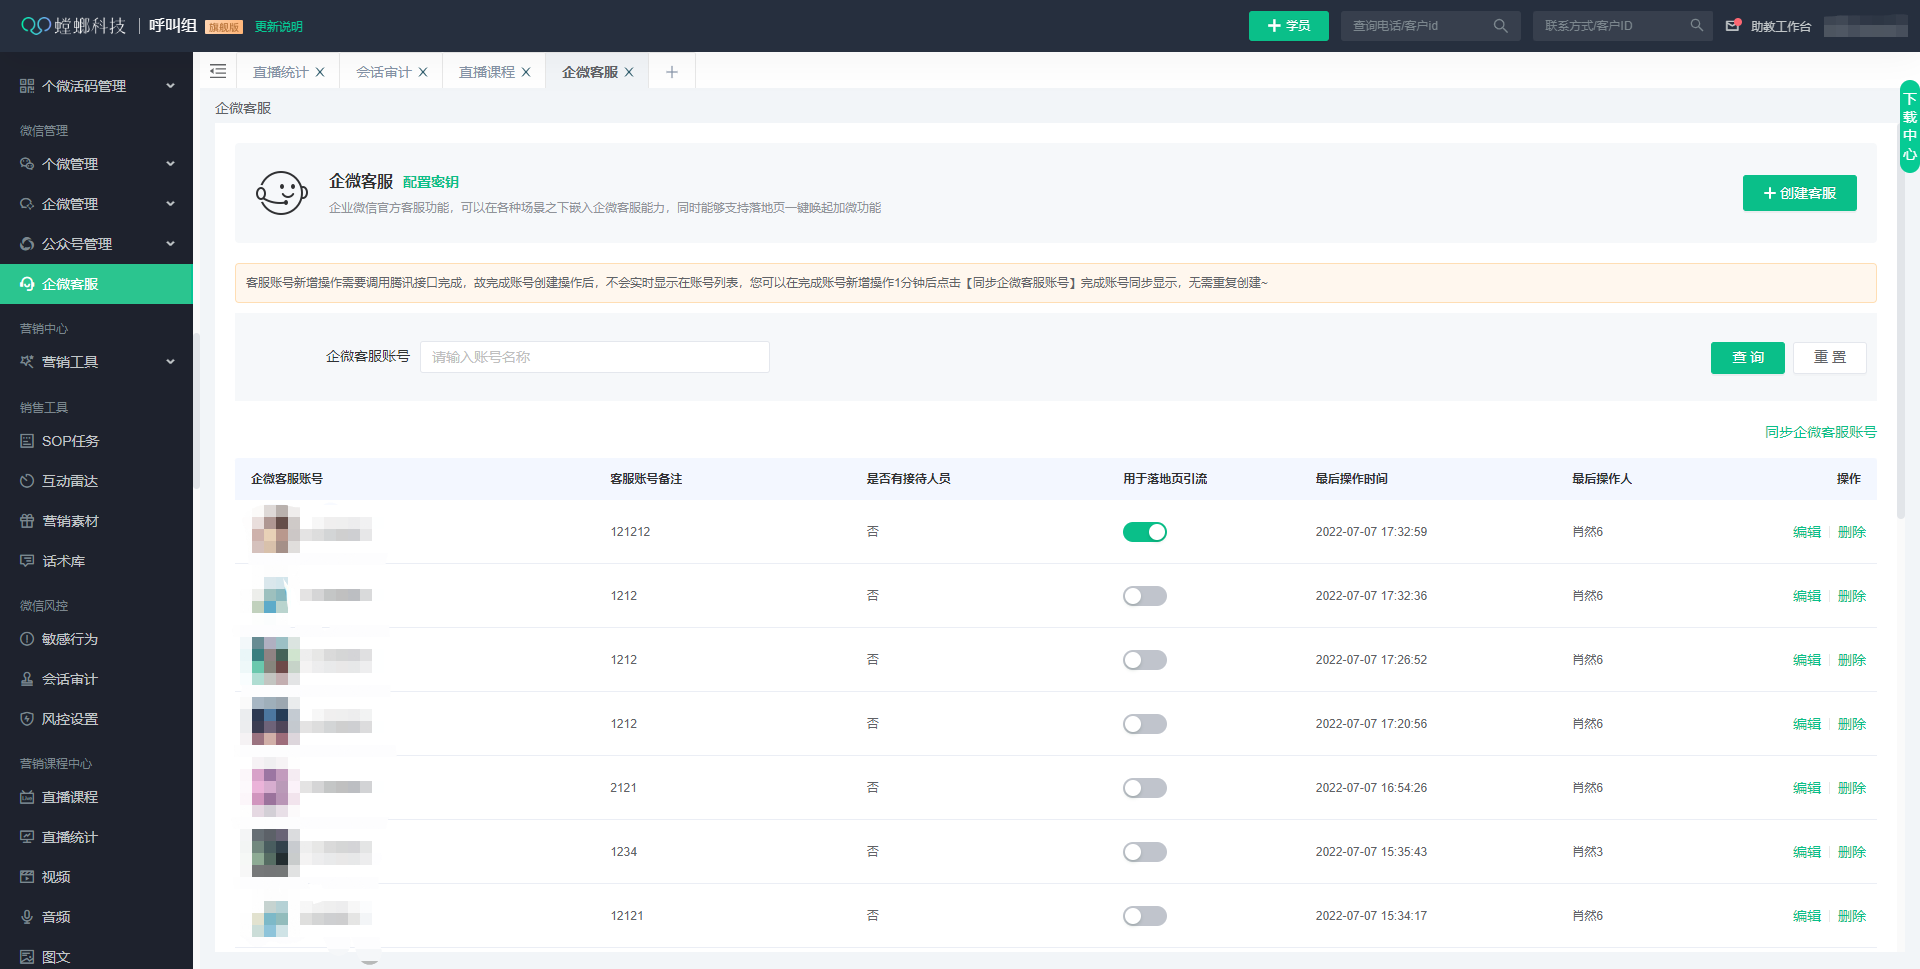
Task: Enable landing page toggle for account 1234
Action: tap(1144, 851)
